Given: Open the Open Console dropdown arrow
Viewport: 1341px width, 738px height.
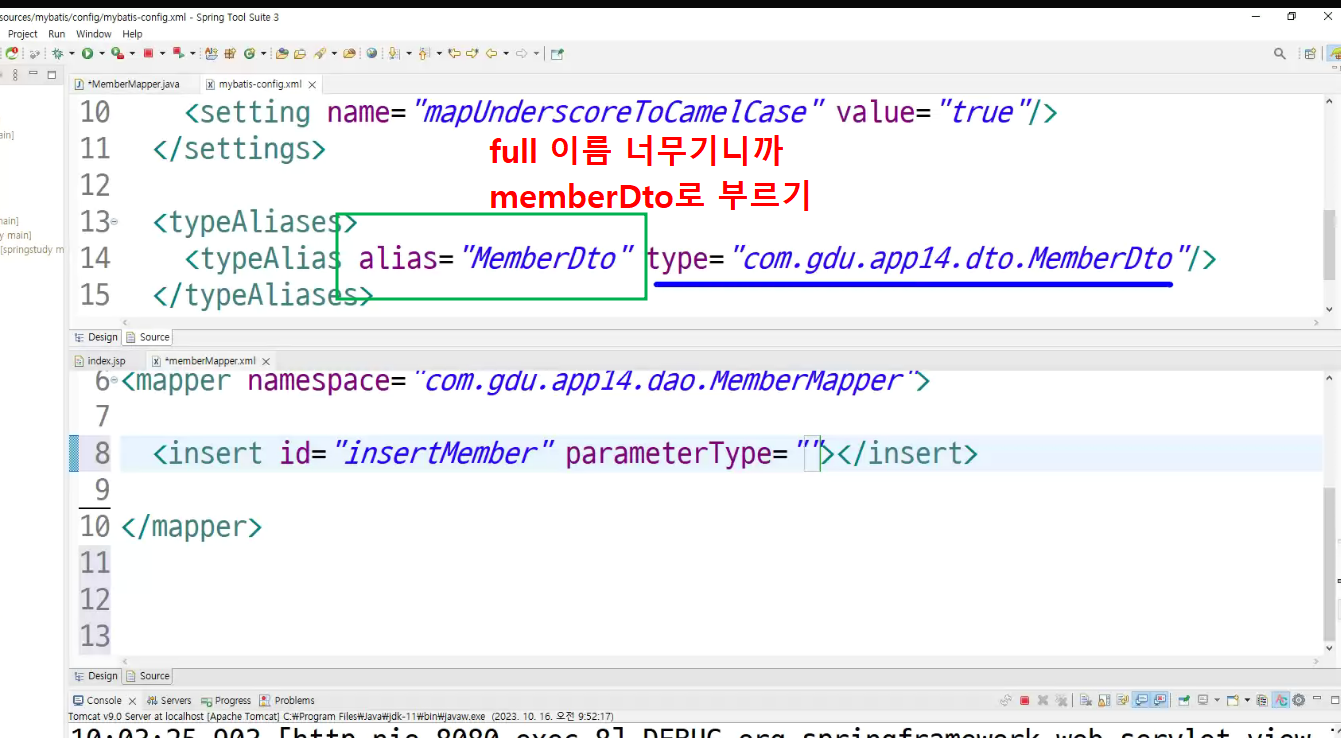Looking at the screenshot, I should click(1247, 700).
